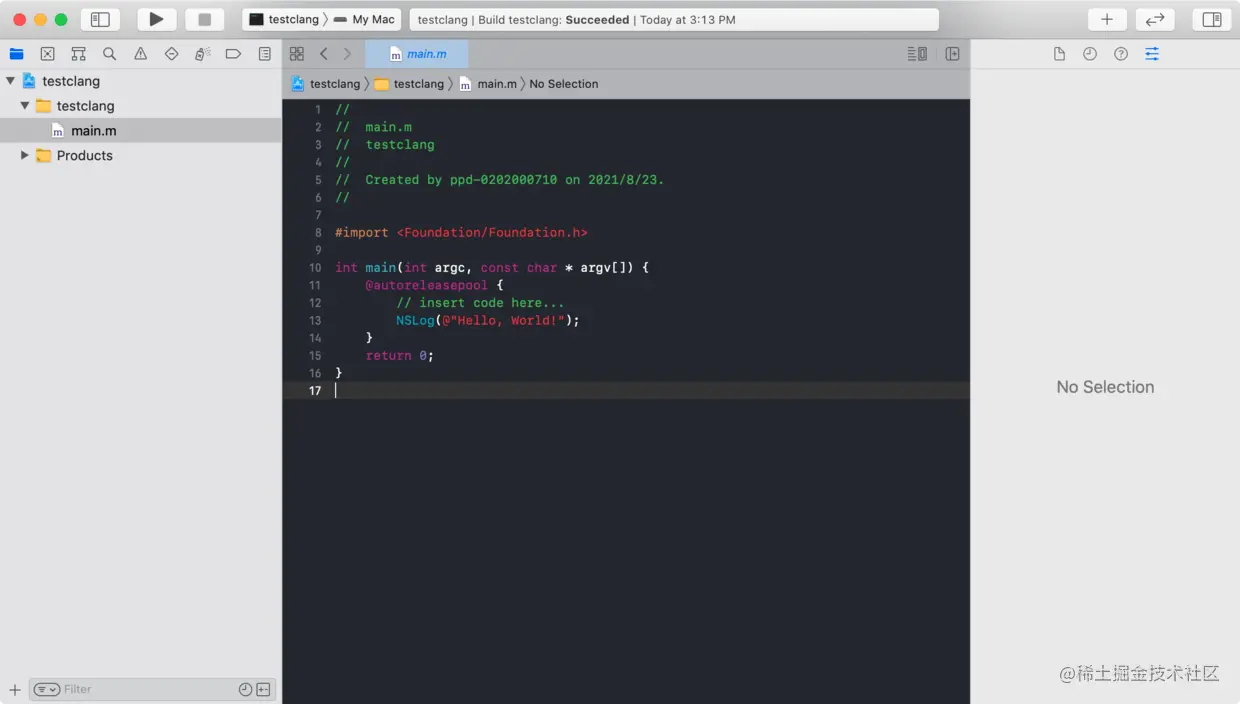Click the @autoreleasepool keyword
Viewport: 1240px width, 704px height.
click(x=426, y=285)
